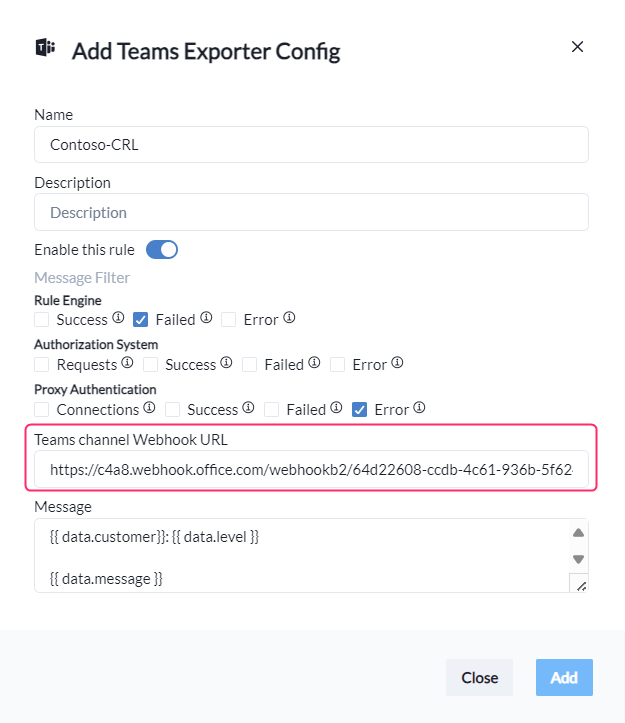Toggle the Enable this rule switch
The width and height of the screenshot is (625, 723).
pyautogui.click(x=162, y=249)
